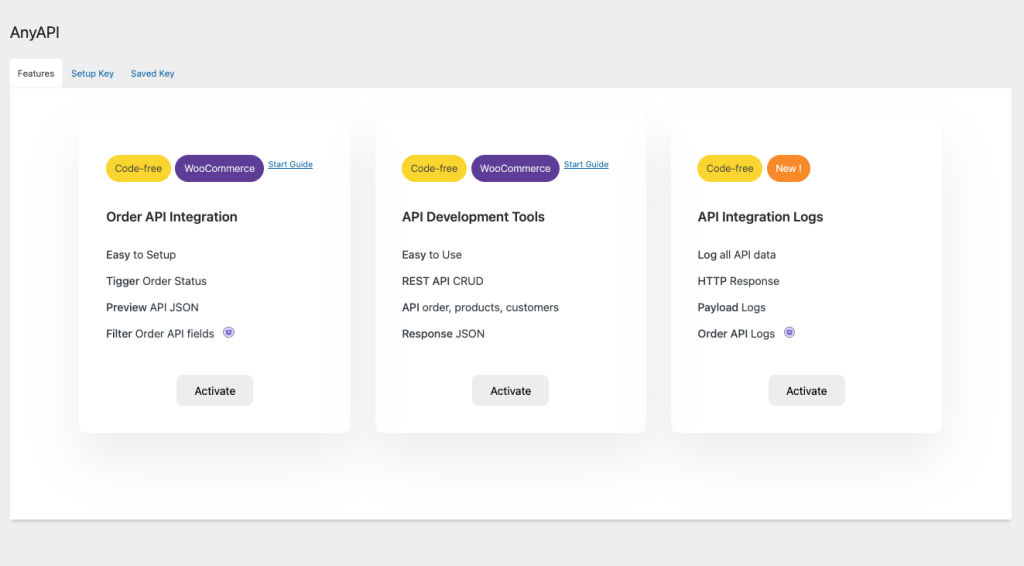
Task: Click the orange New ! badge
Action: coord(788,168)
